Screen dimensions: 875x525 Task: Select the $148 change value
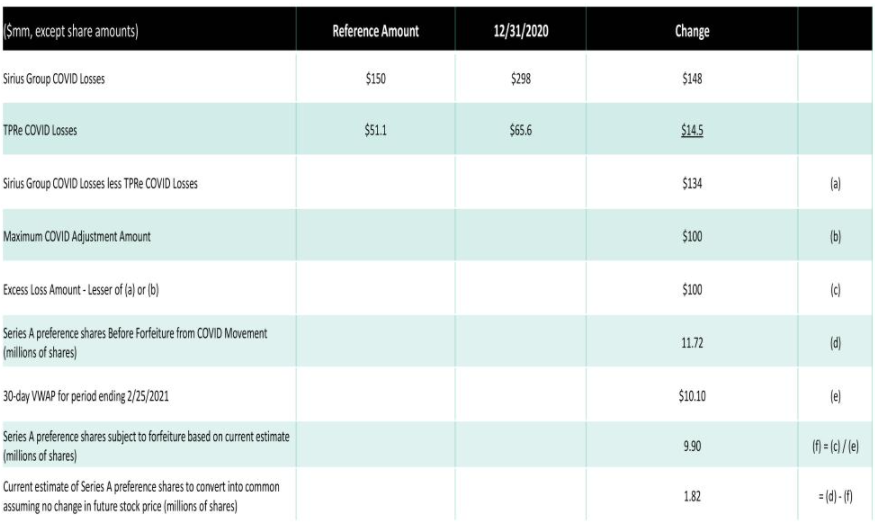pos(692,80)
